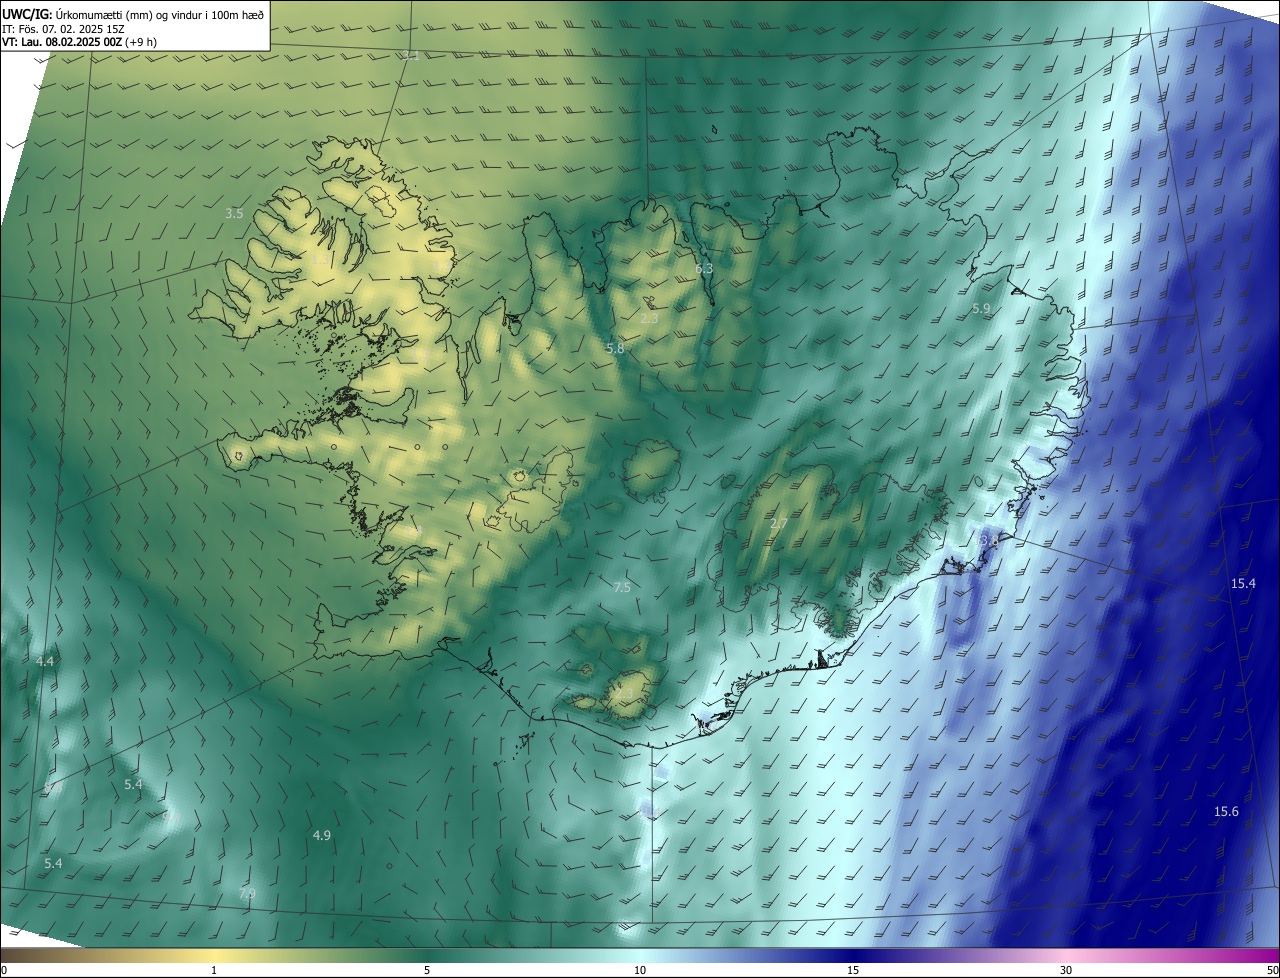Click the 7.9 value label over the sea
The width and height of the screenshot is (1280, 978).
click(247, 893)
